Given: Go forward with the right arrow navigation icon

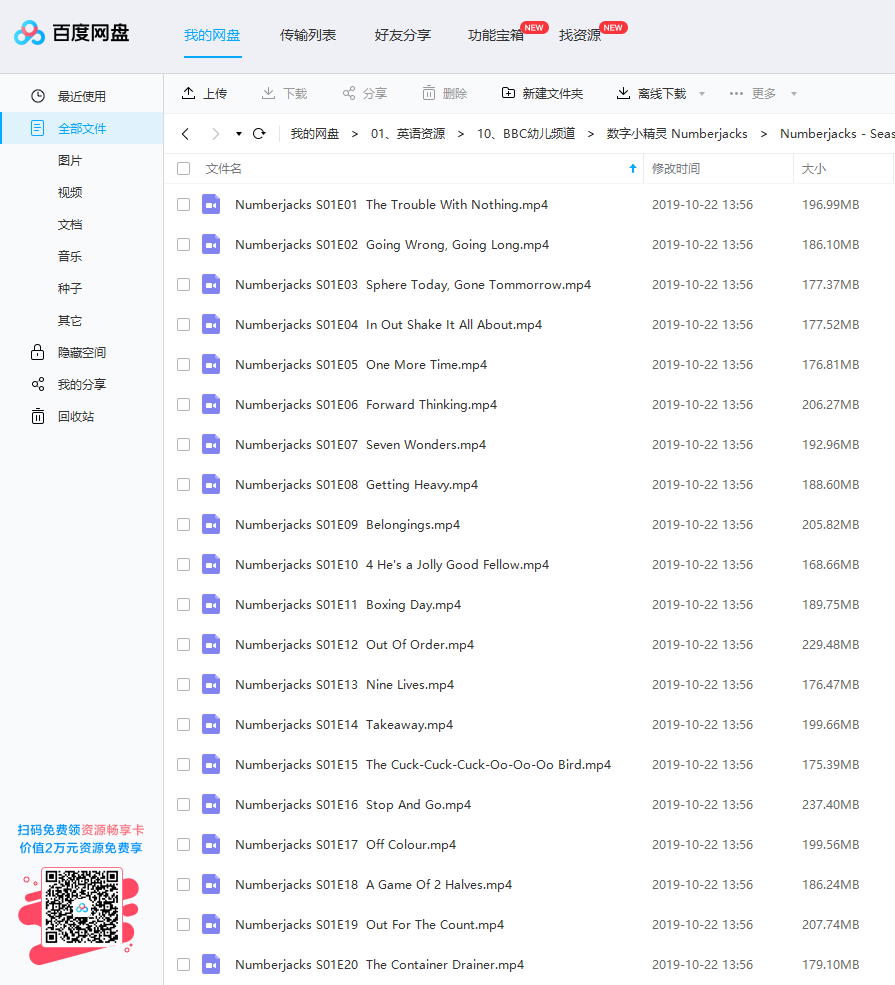Looking at the screenshot, I should click(215, 134).
